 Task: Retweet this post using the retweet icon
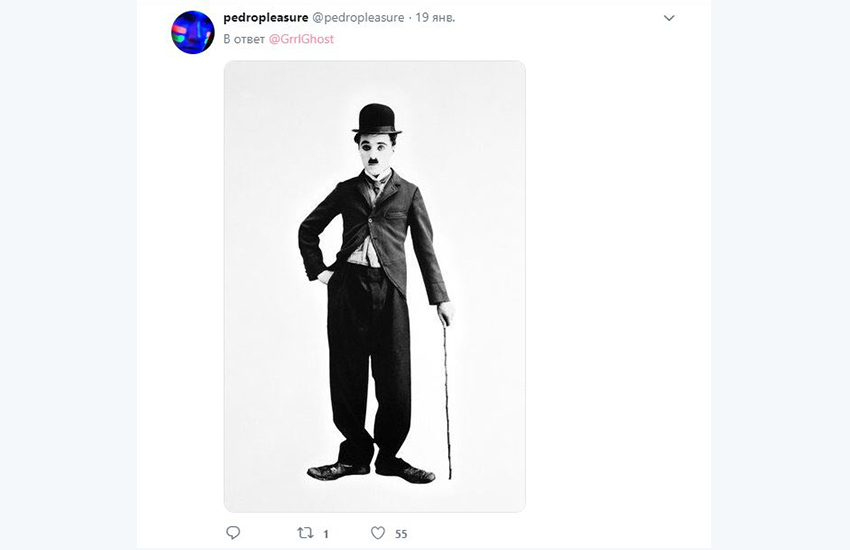click(305, 533)
